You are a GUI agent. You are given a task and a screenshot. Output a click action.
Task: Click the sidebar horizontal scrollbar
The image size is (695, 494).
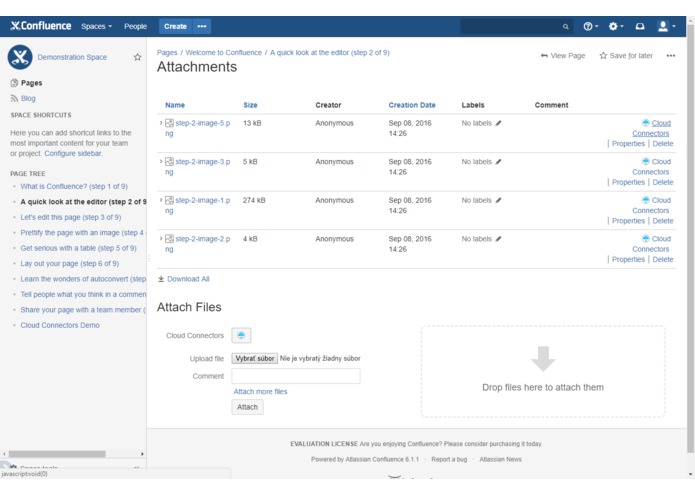click(57, 454)
